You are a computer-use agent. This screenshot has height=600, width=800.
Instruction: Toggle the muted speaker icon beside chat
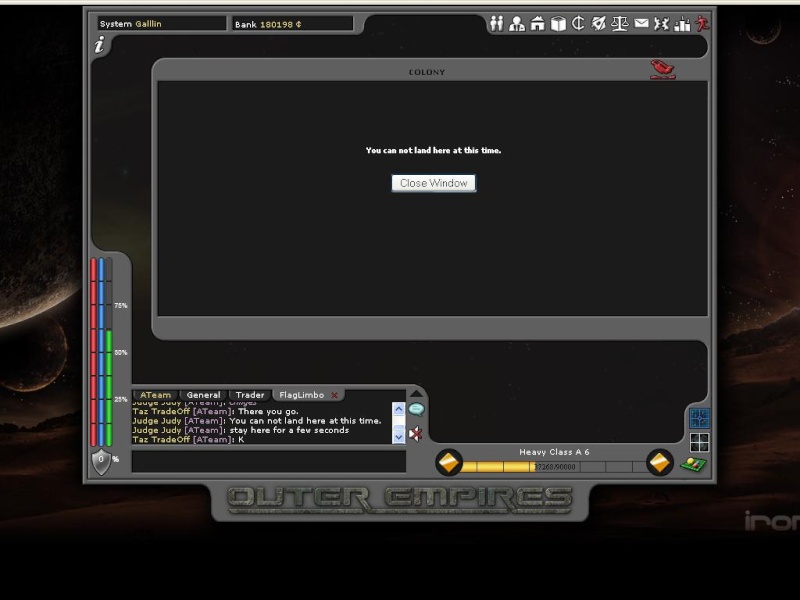pyautogui.click(x=416, y=434)
